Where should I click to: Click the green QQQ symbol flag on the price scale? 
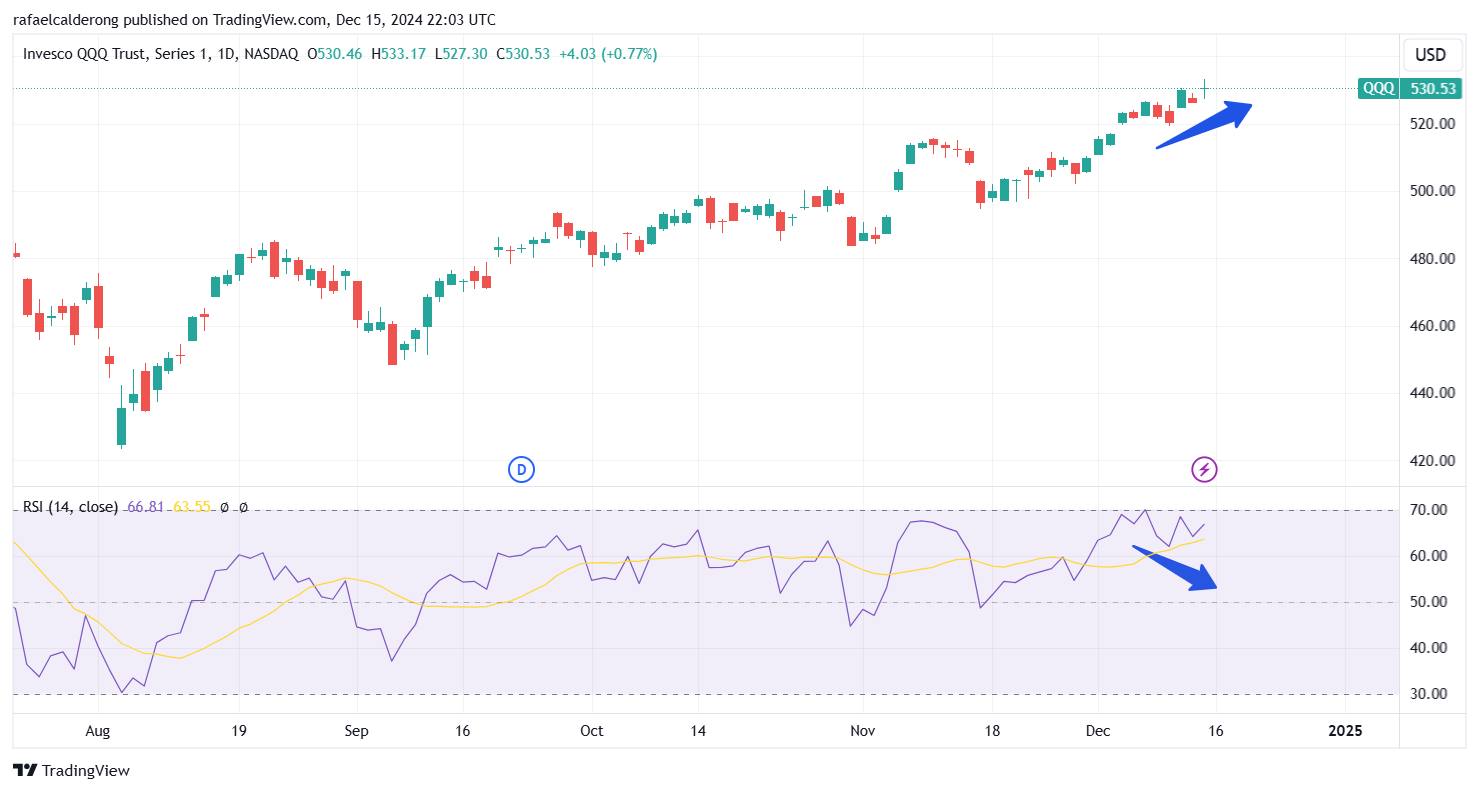(1377, 88)
